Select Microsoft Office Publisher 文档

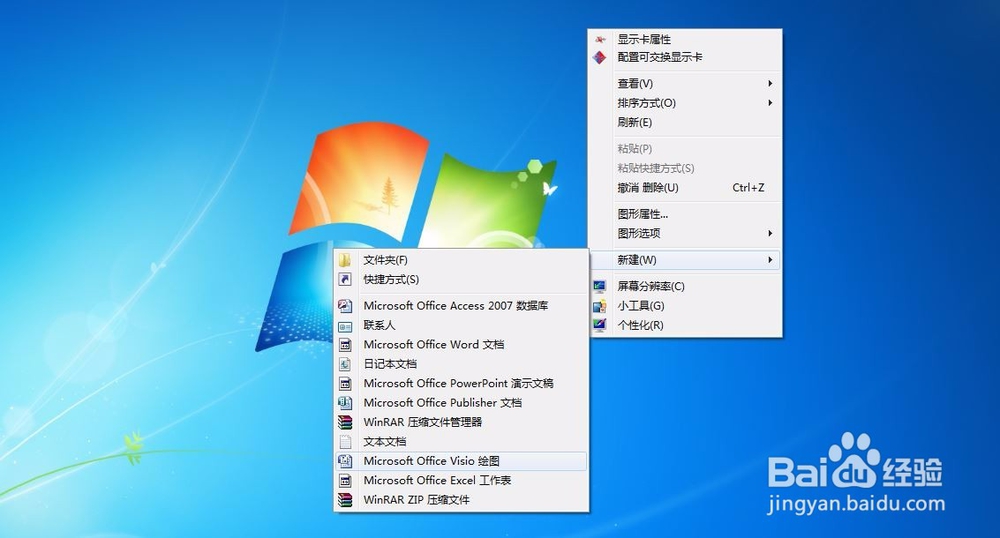click(x=461, y=403)
